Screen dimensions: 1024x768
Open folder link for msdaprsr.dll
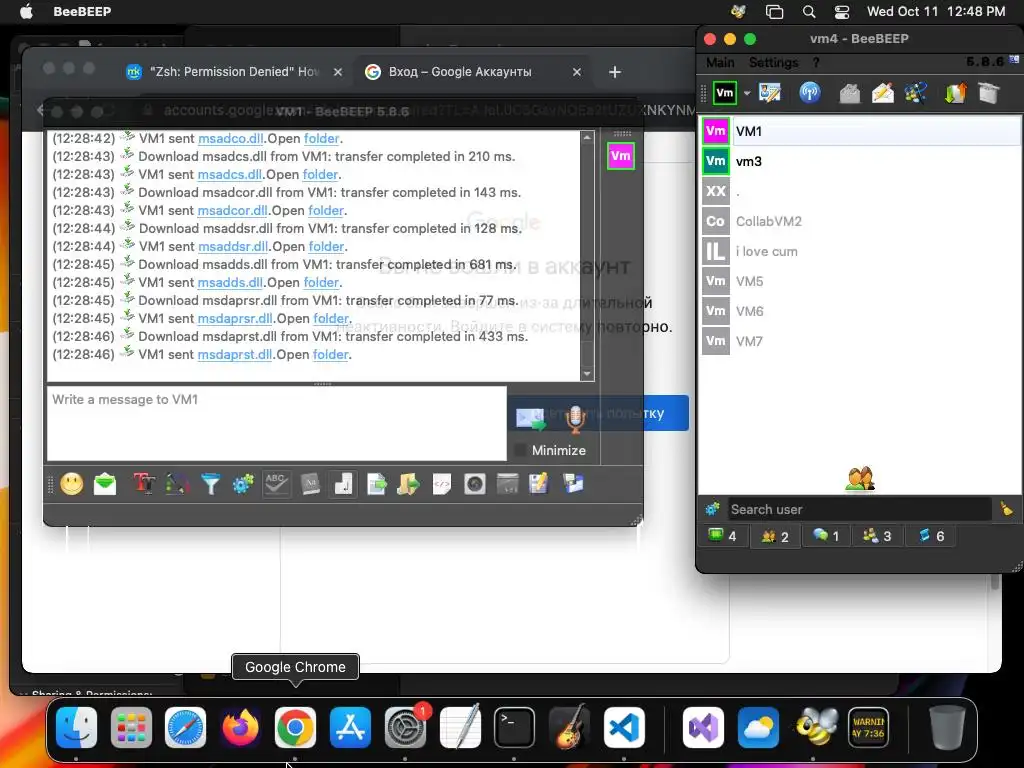click(x=331, y=318)
